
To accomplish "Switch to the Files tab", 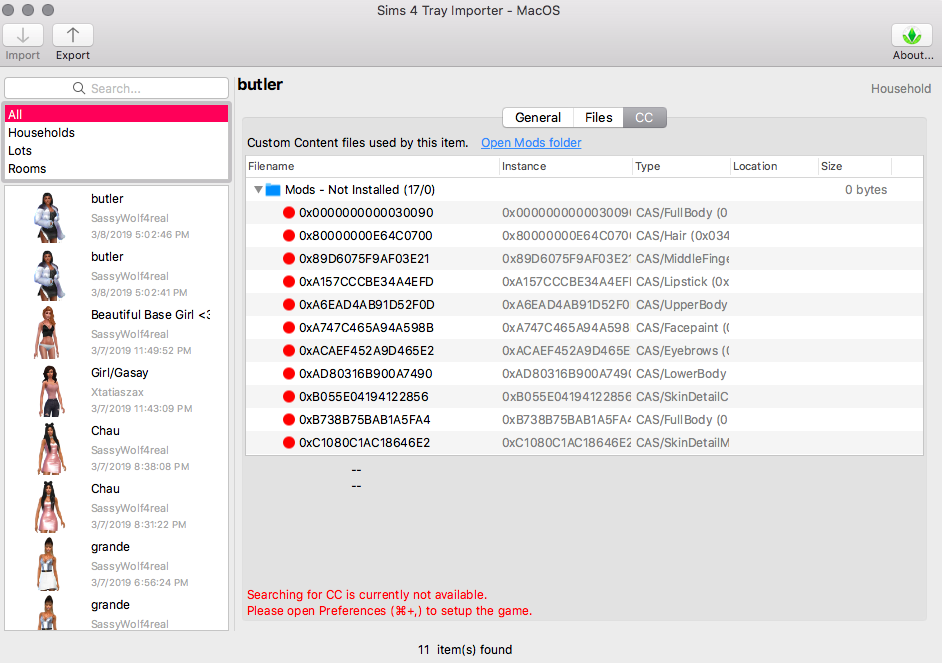I will pyautogui.click(x=598, y=118).
